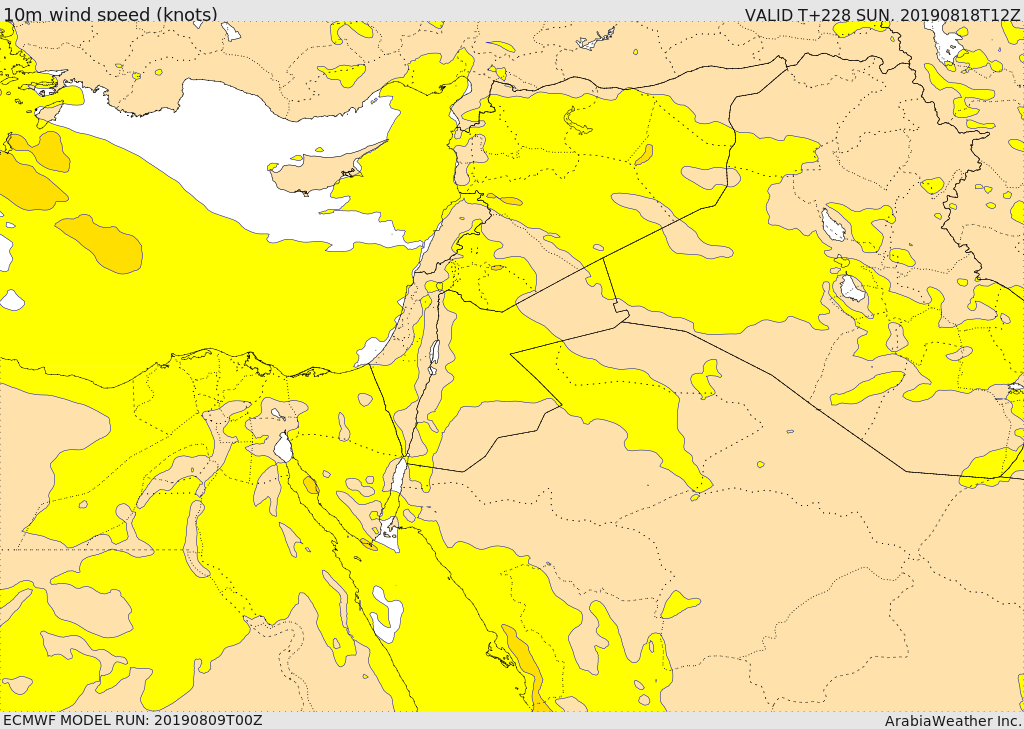Click the 'ECMWF MODEL RUN: 20190809T00Z' text
The image size is (1024, 729).
133,720
